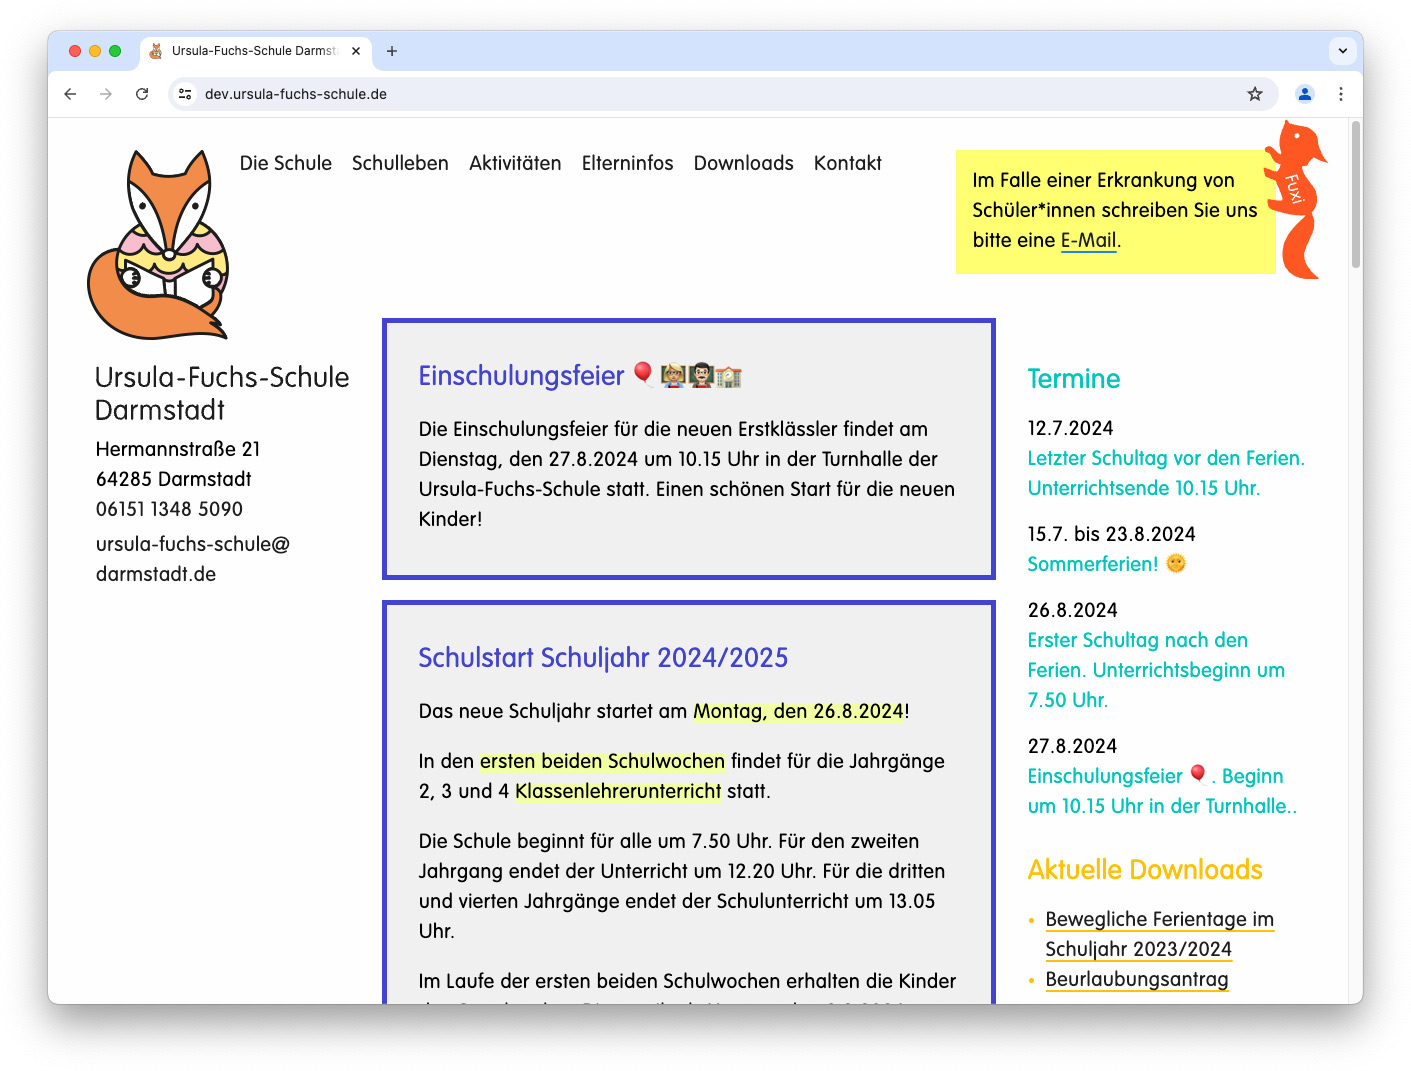Open Chrome's three-dot menu
This screenshot has width=1411, height=1071.
(1340, 94)
